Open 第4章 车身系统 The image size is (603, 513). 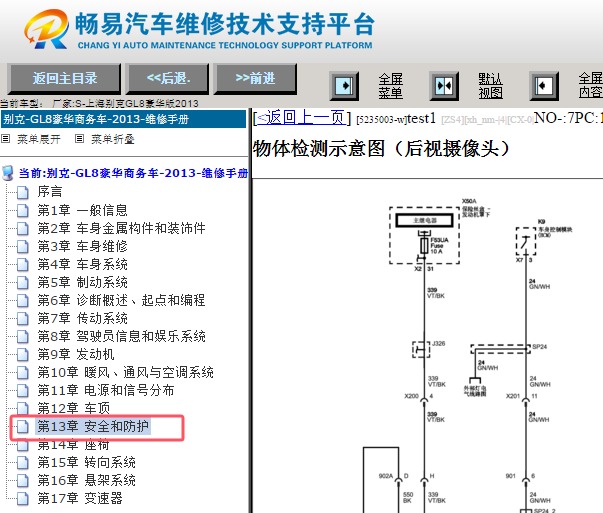[x=82, y=264]
